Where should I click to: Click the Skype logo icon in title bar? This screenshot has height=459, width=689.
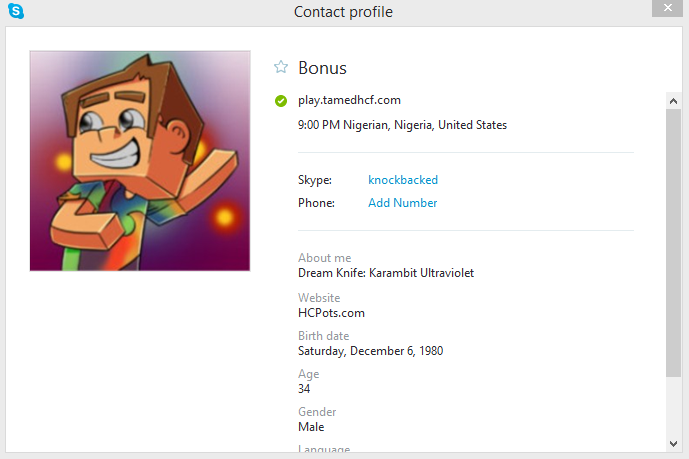pyautogui.click(x=16, y=12)
